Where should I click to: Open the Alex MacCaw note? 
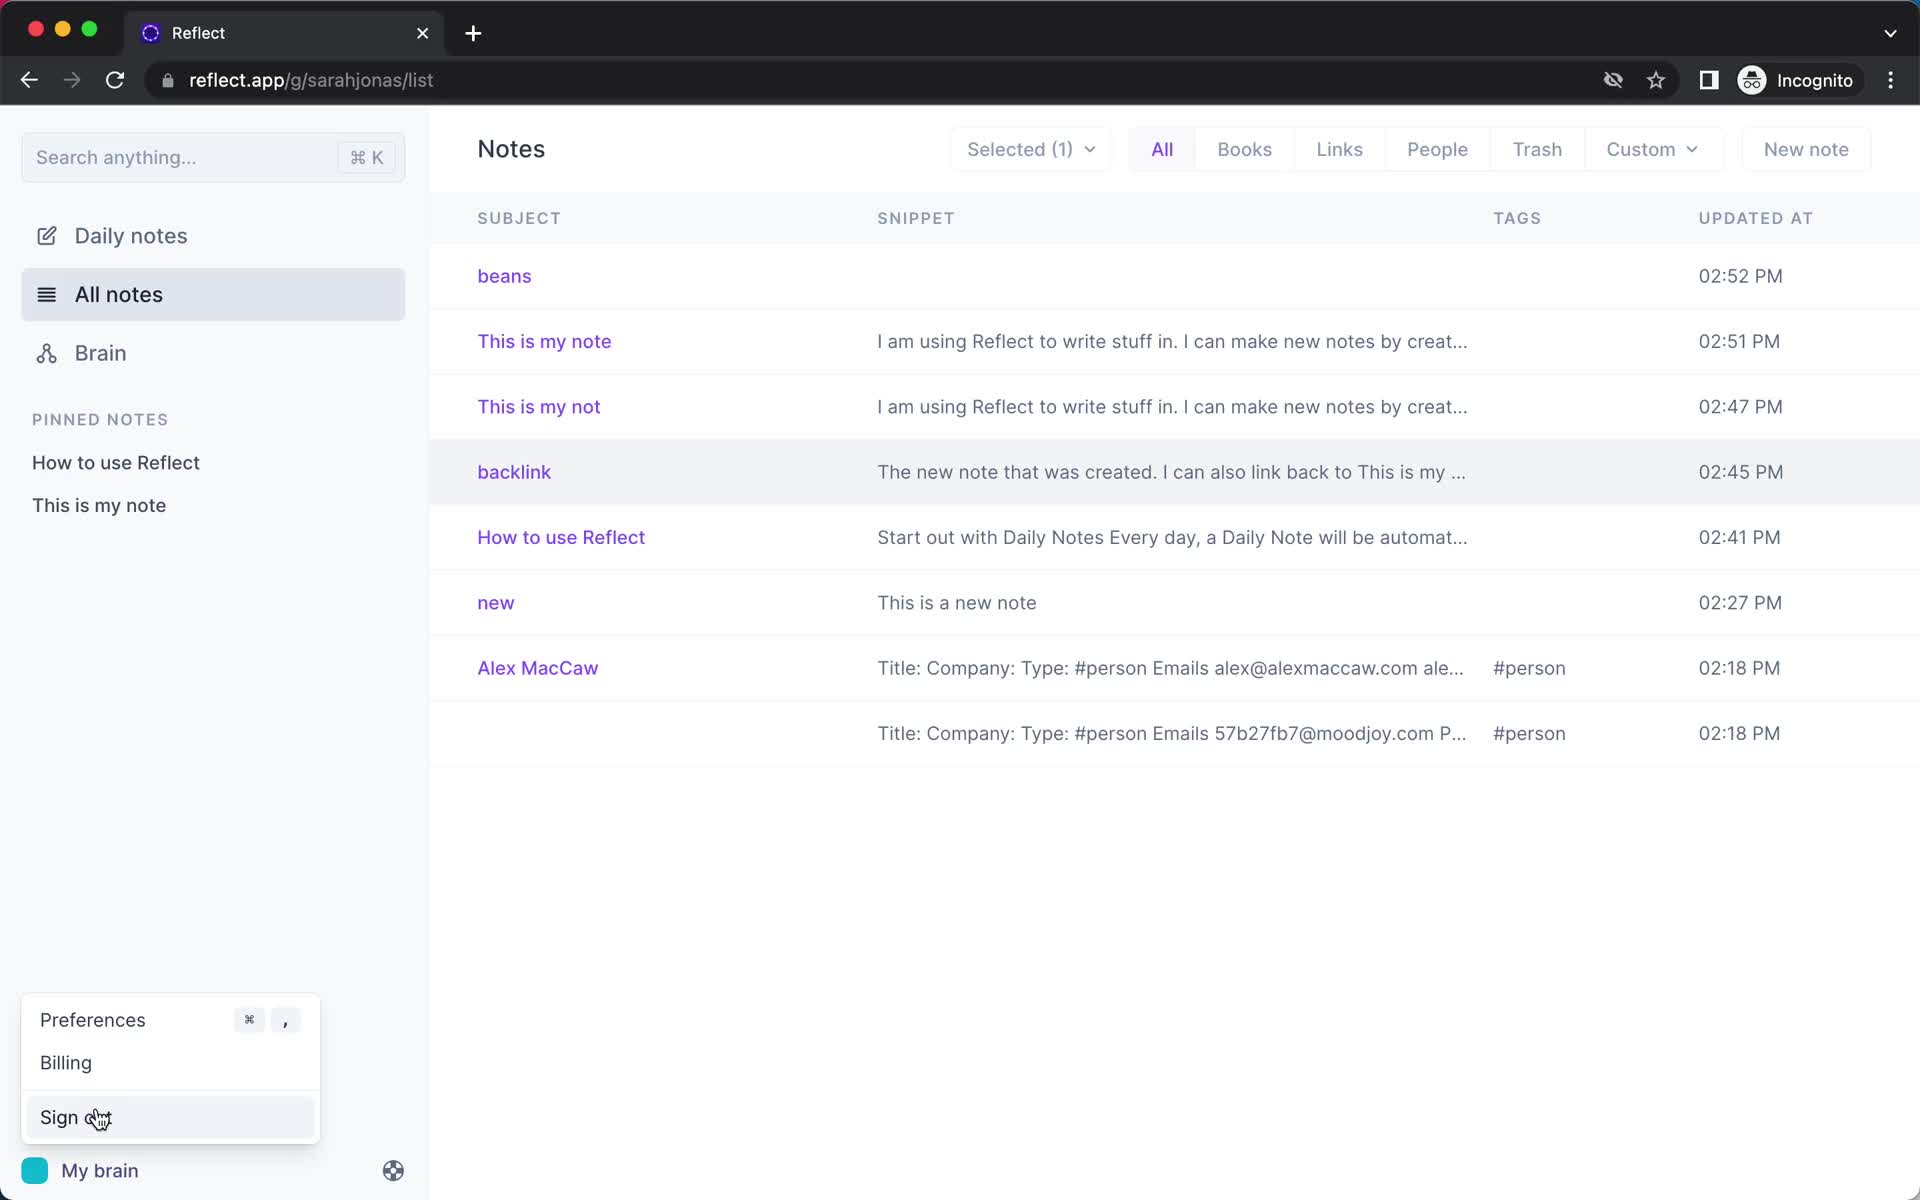pyautogui.click(x=538, y=668)
